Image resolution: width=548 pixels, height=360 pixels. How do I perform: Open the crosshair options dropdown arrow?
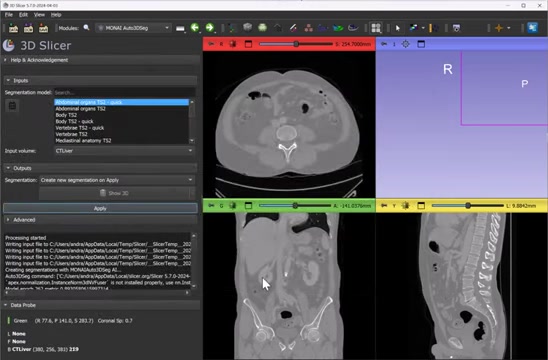coord(509,28)
